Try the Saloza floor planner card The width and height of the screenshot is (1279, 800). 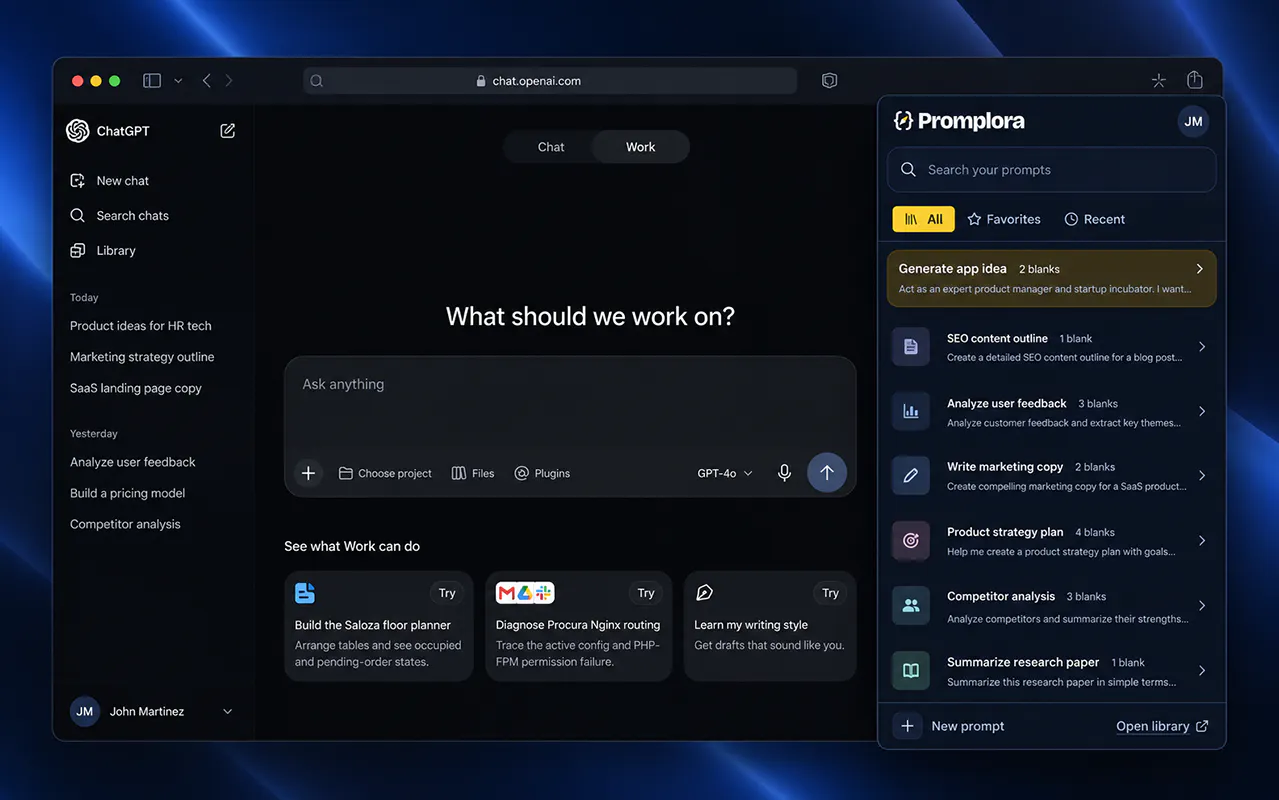(446, 593)
